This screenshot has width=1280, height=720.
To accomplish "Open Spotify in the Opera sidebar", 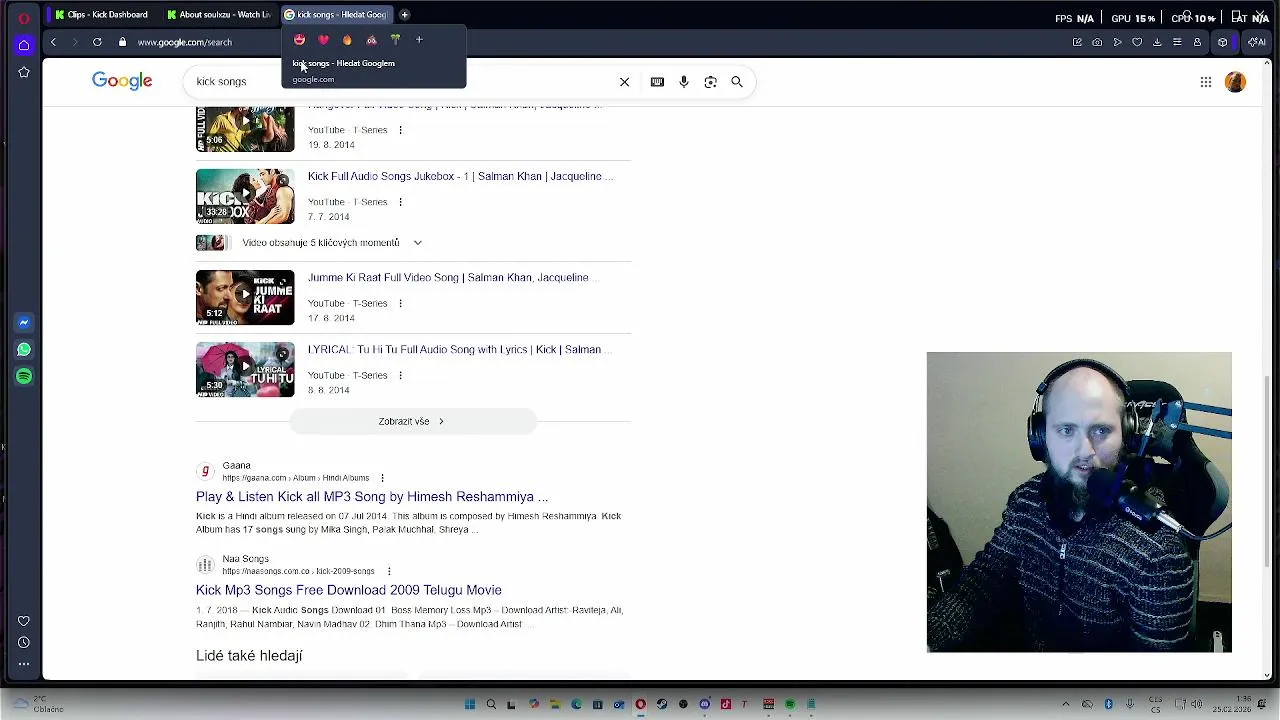I will tap(24, 376).
